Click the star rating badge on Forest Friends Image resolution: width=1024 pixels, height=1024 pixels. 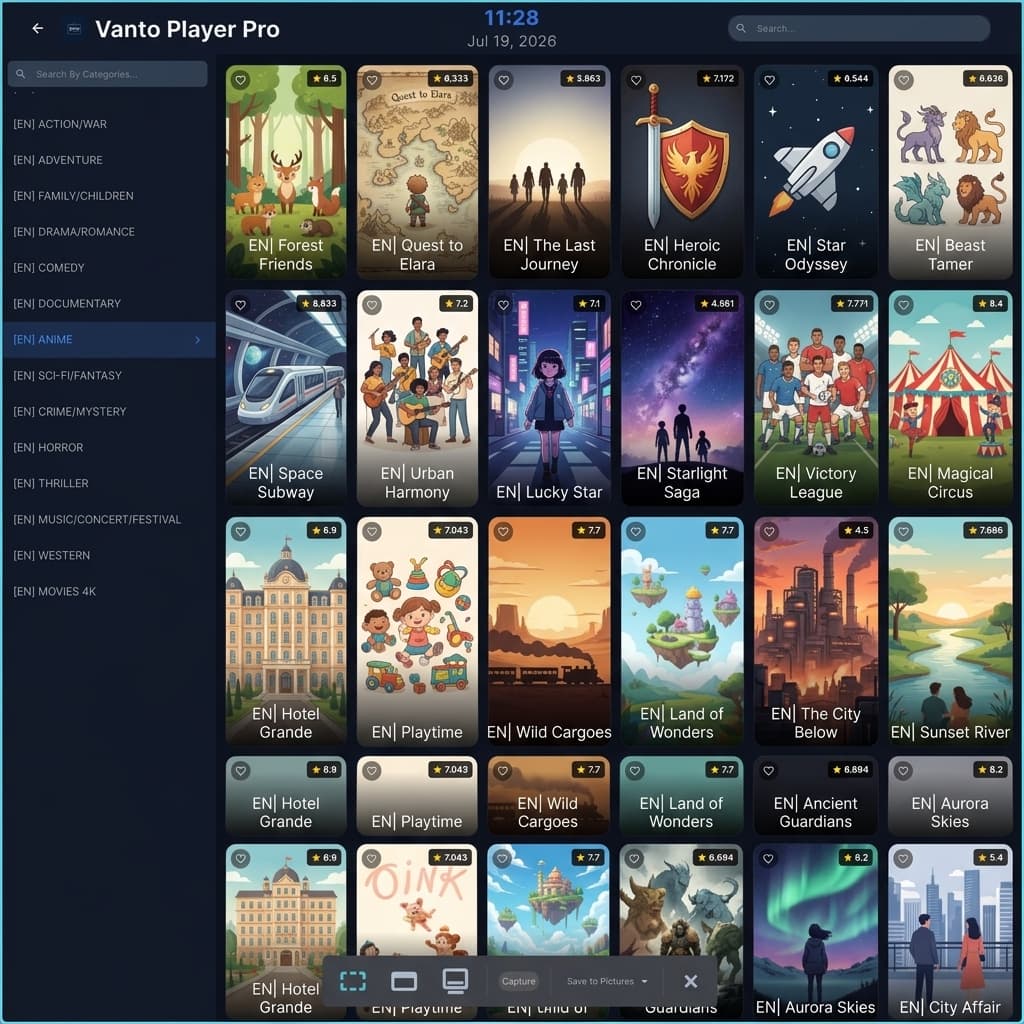(x=325, y=78)
